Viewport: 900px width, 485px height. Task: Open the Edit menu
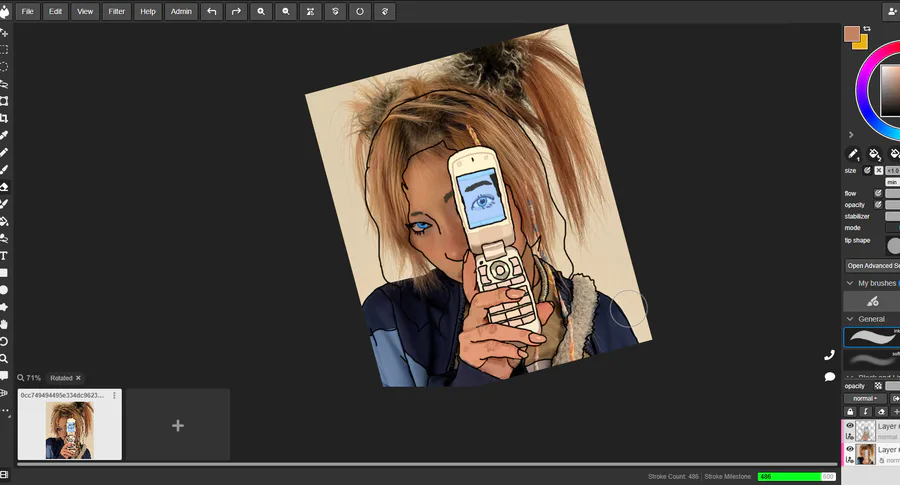[x=55, y=11]
